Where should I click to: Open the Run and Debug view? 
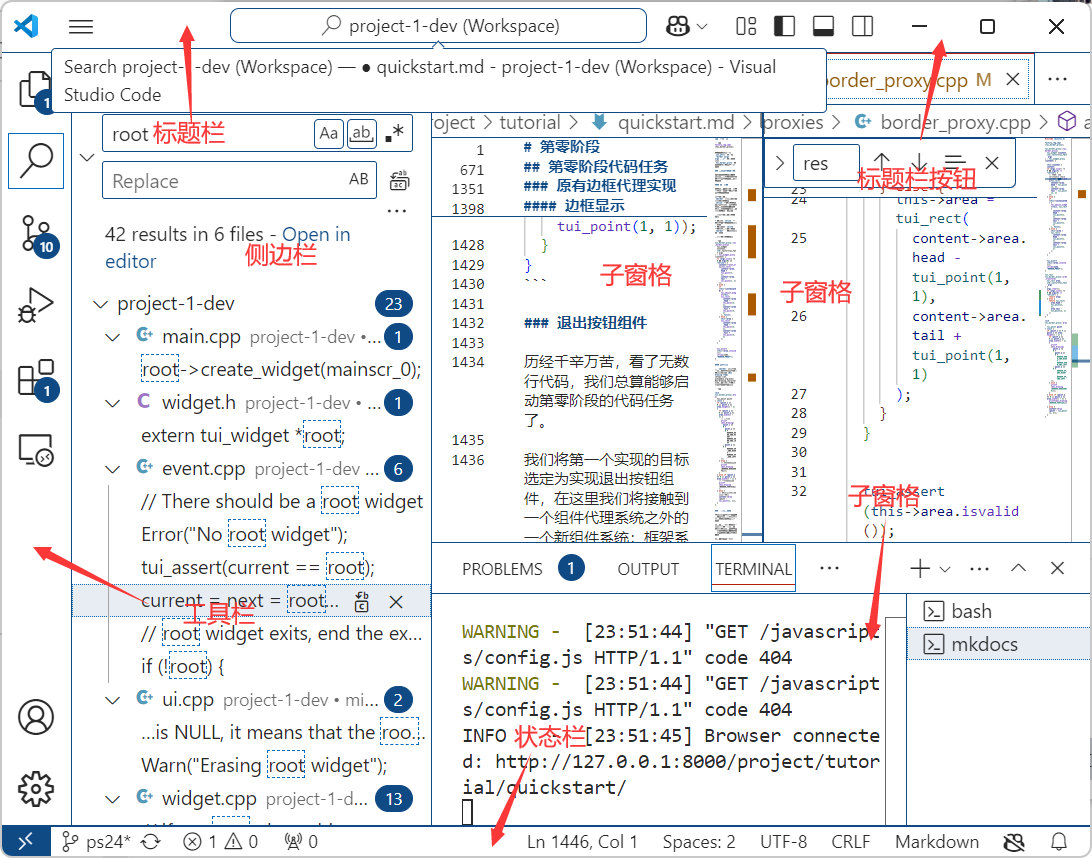(36, 304)
